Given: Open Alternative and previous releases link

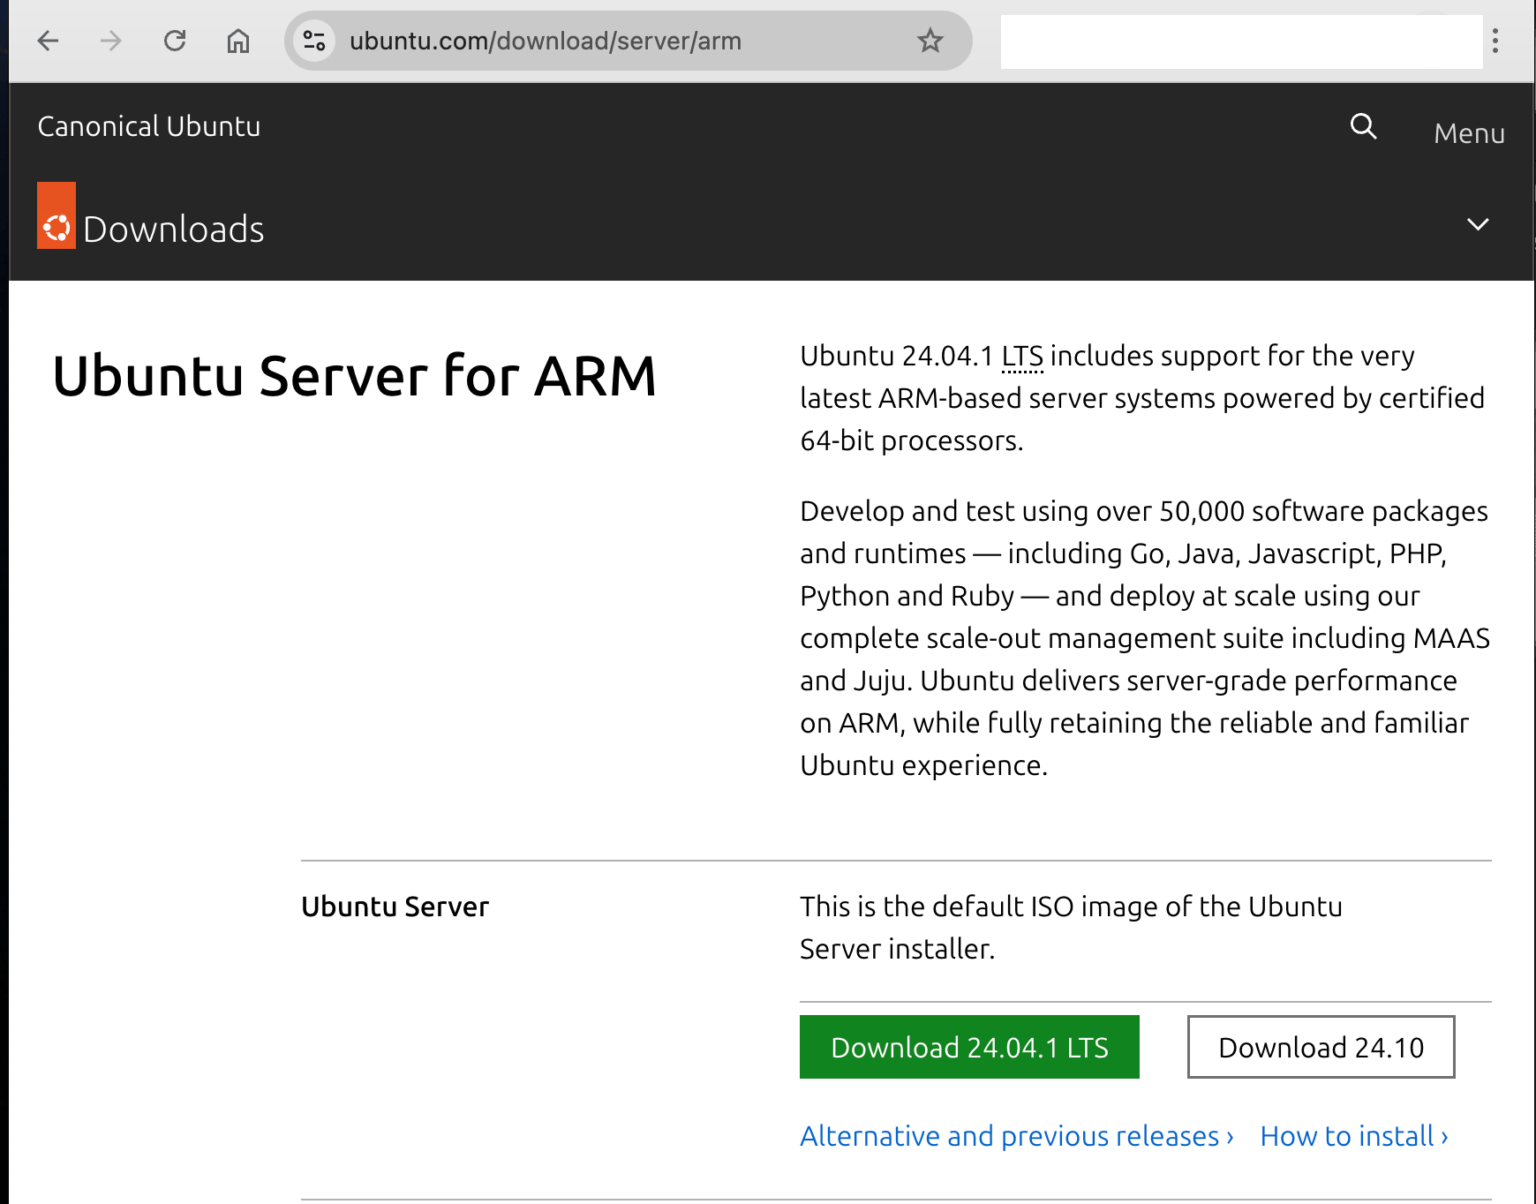Looking at the screenshot, I should point(1016,1136).
